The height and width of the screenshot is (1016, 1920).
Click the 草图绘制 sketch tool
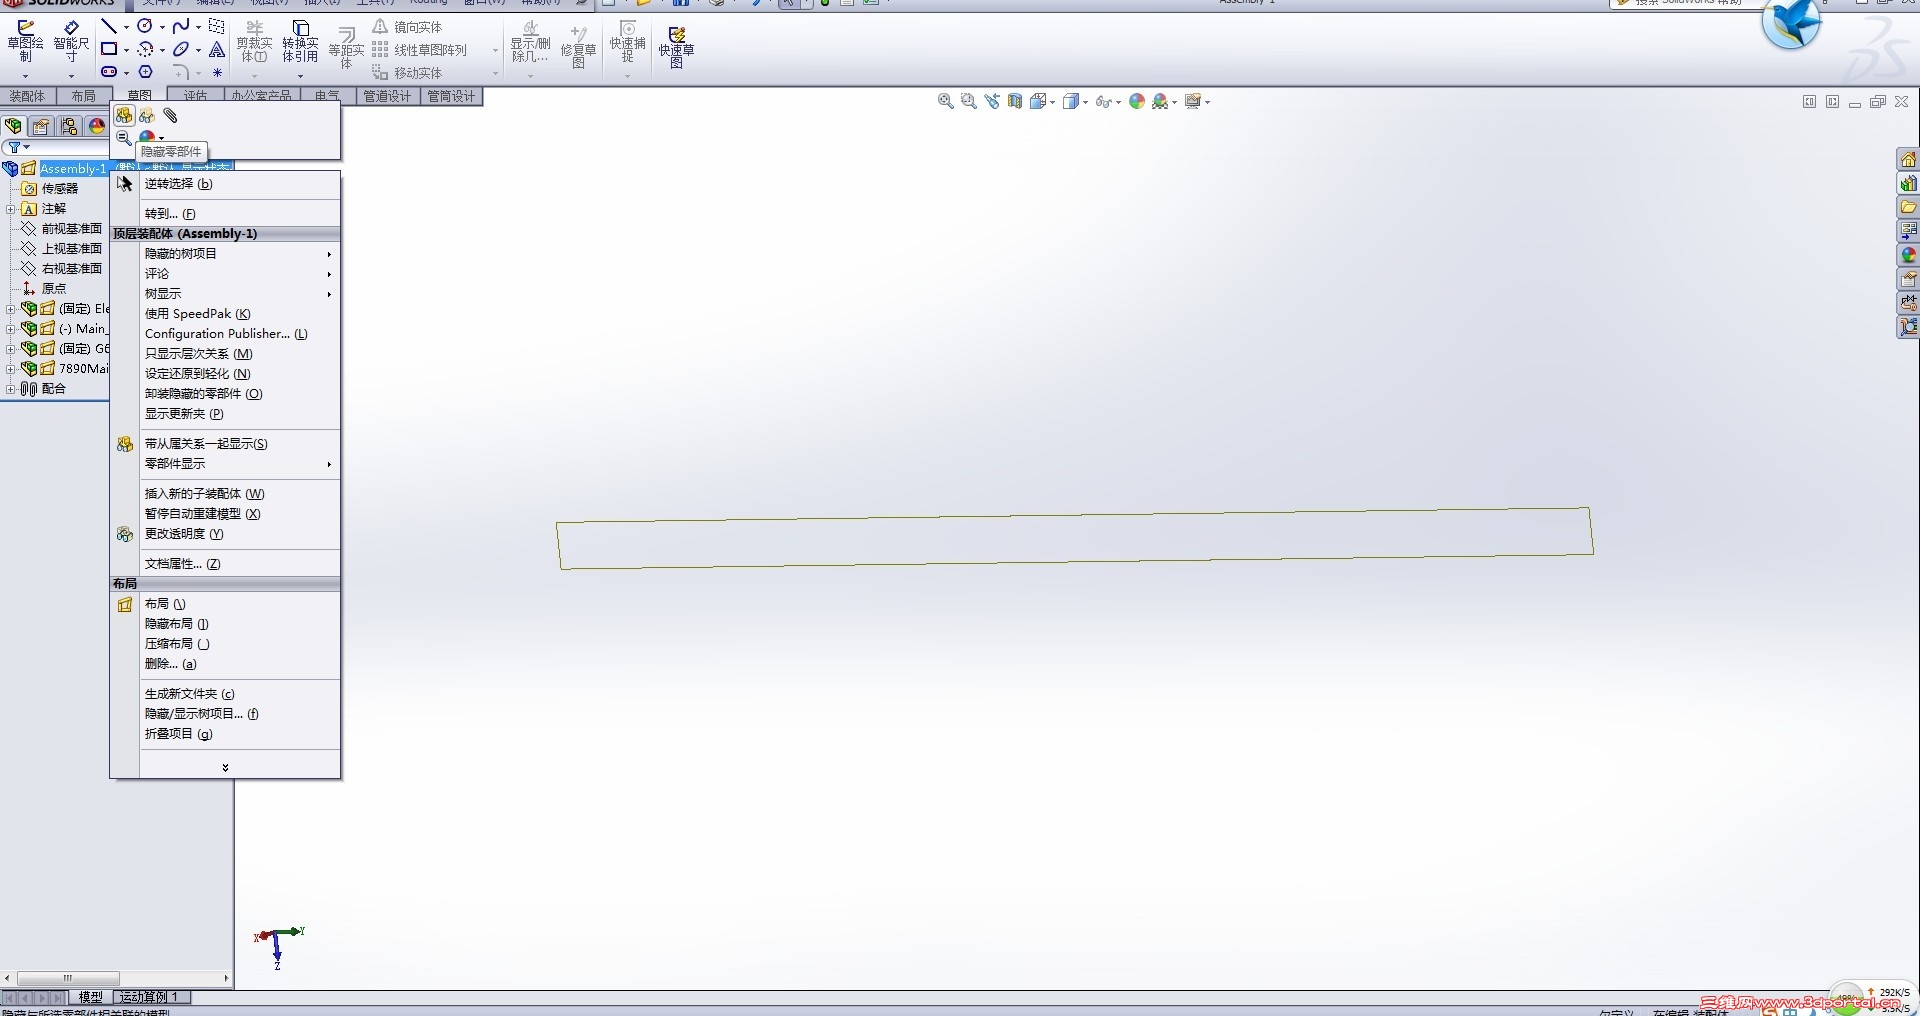click(x=25, y=43)
